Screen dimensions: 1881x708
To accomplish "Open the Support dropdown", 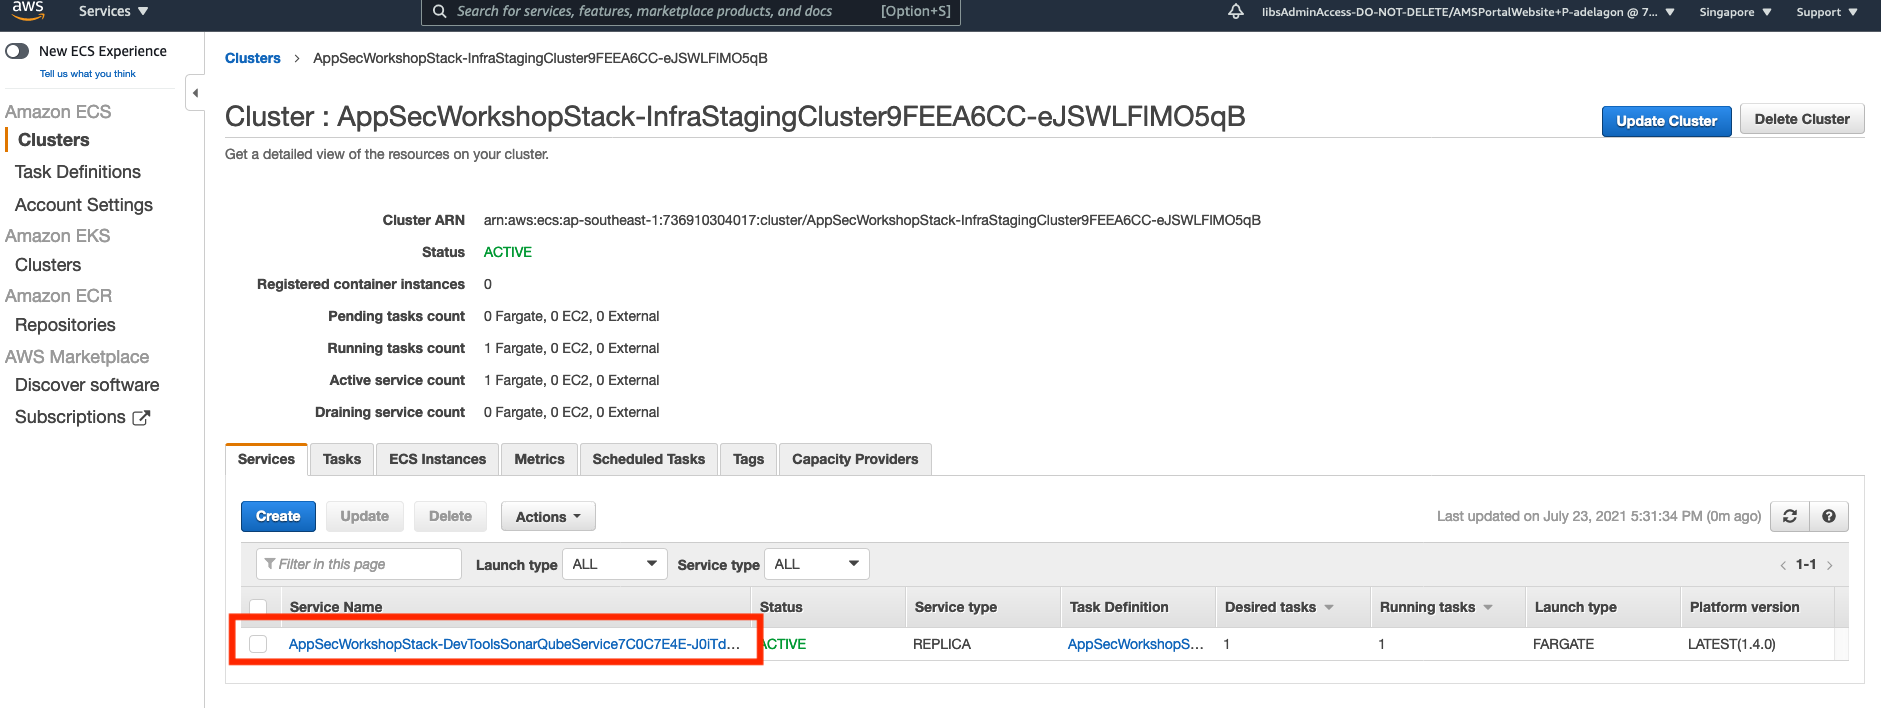I will 1826,12.
